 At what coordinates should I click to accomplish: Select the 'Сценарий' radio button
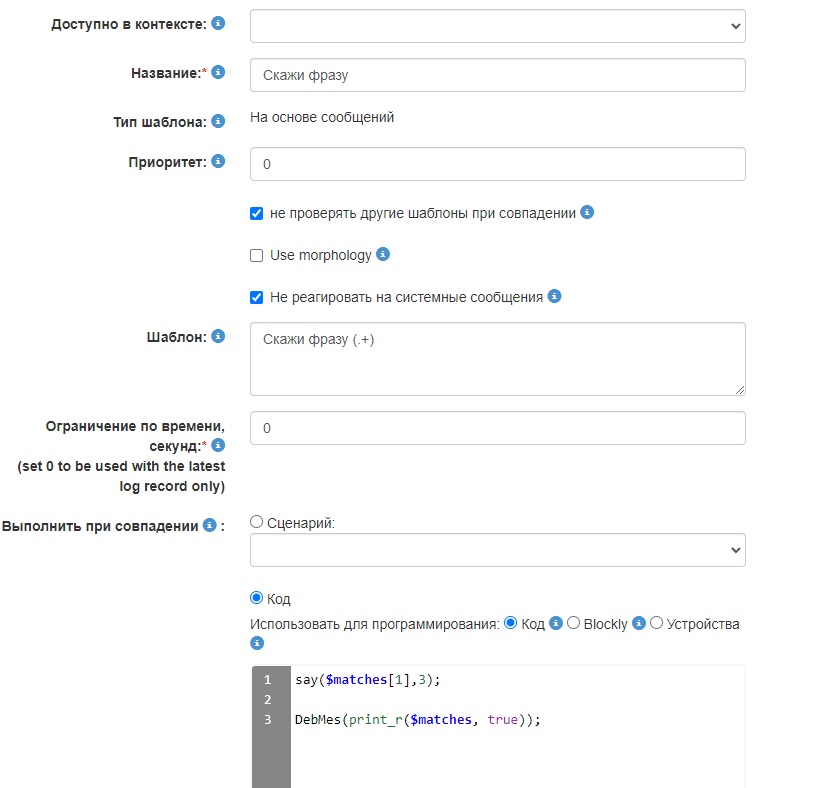point(257,521)
